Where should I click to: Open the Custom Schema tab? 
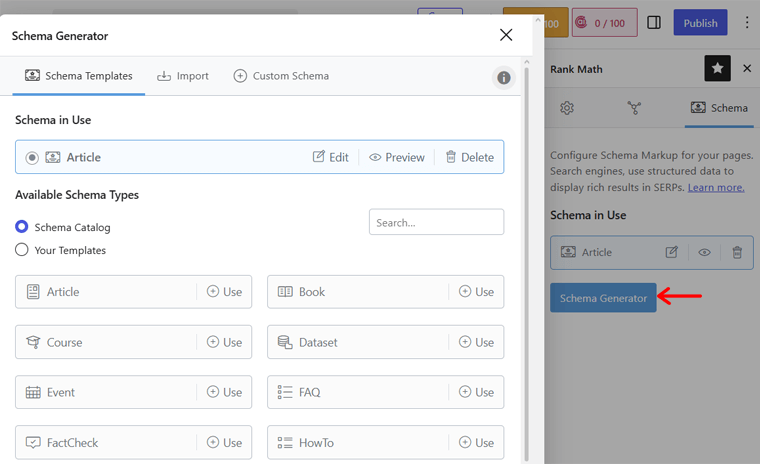click(x=281, y=76)
